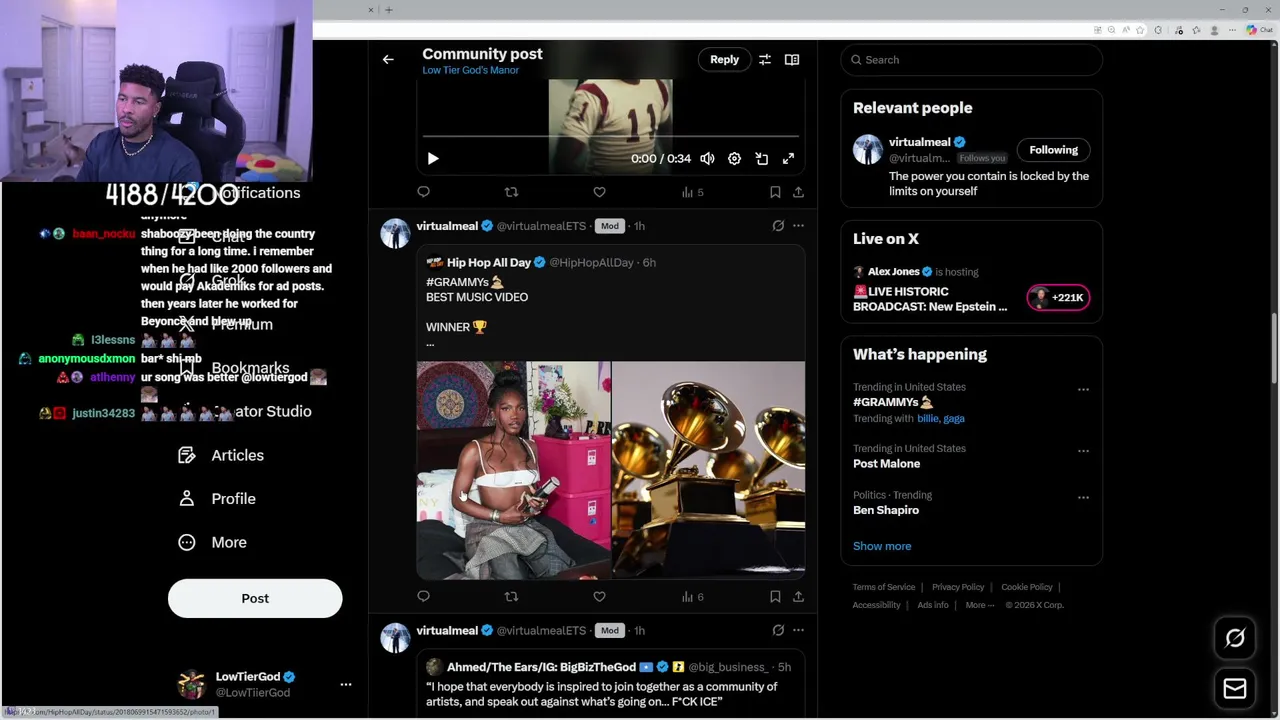Reply to the top video post
This screenshot has width=1280, height=720.
[x=423, y=192]
